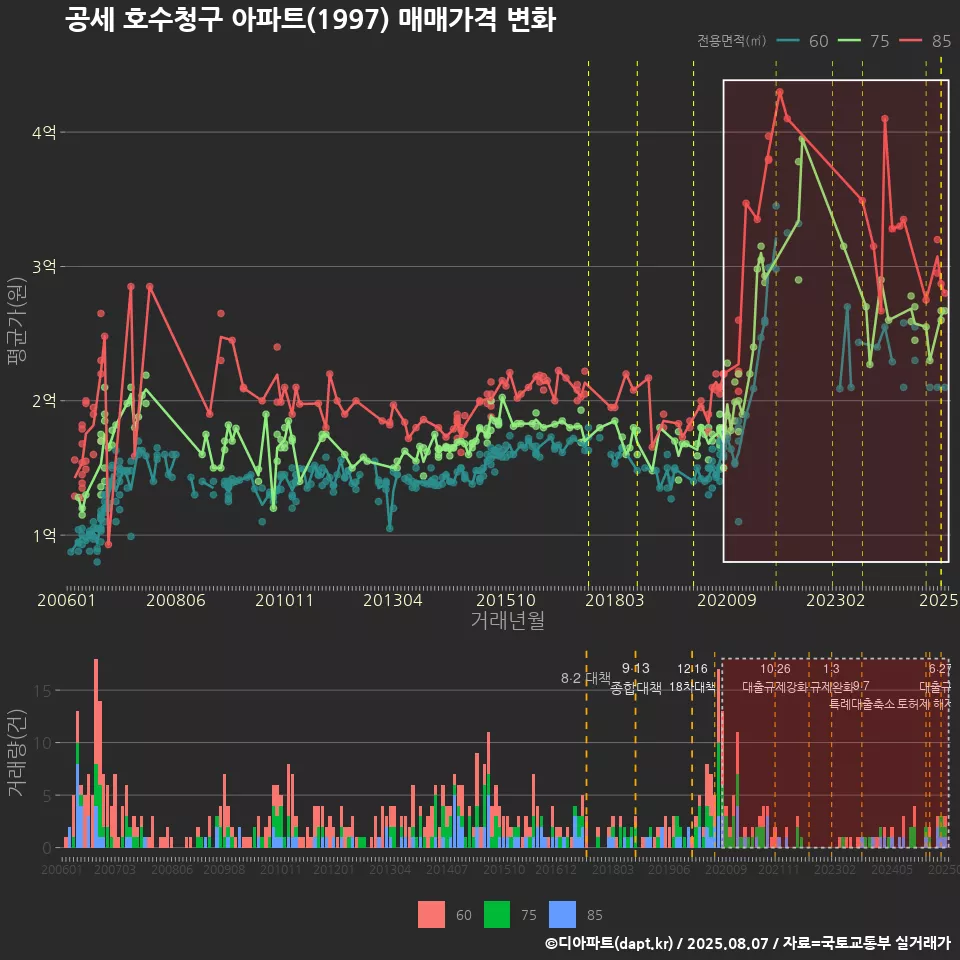Click the chart title 공세 호수청구 아파트(1997) 매매가격 변화
Screen dimensions: 960x960
tap(310, 20)
